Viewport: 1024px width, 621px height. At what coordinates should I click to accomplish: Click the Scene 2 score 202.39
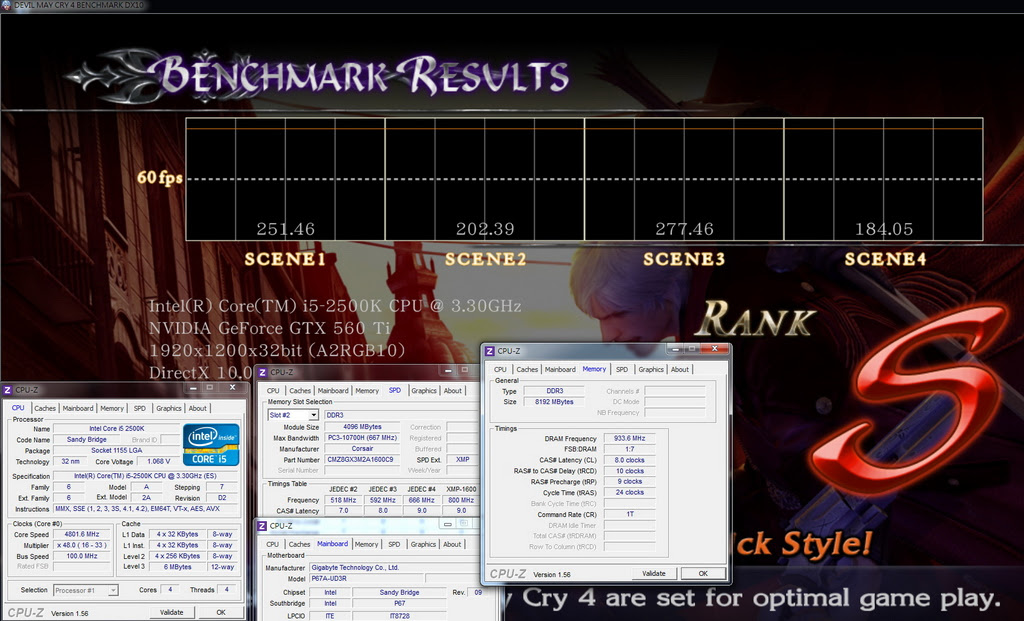coord(485,229)
